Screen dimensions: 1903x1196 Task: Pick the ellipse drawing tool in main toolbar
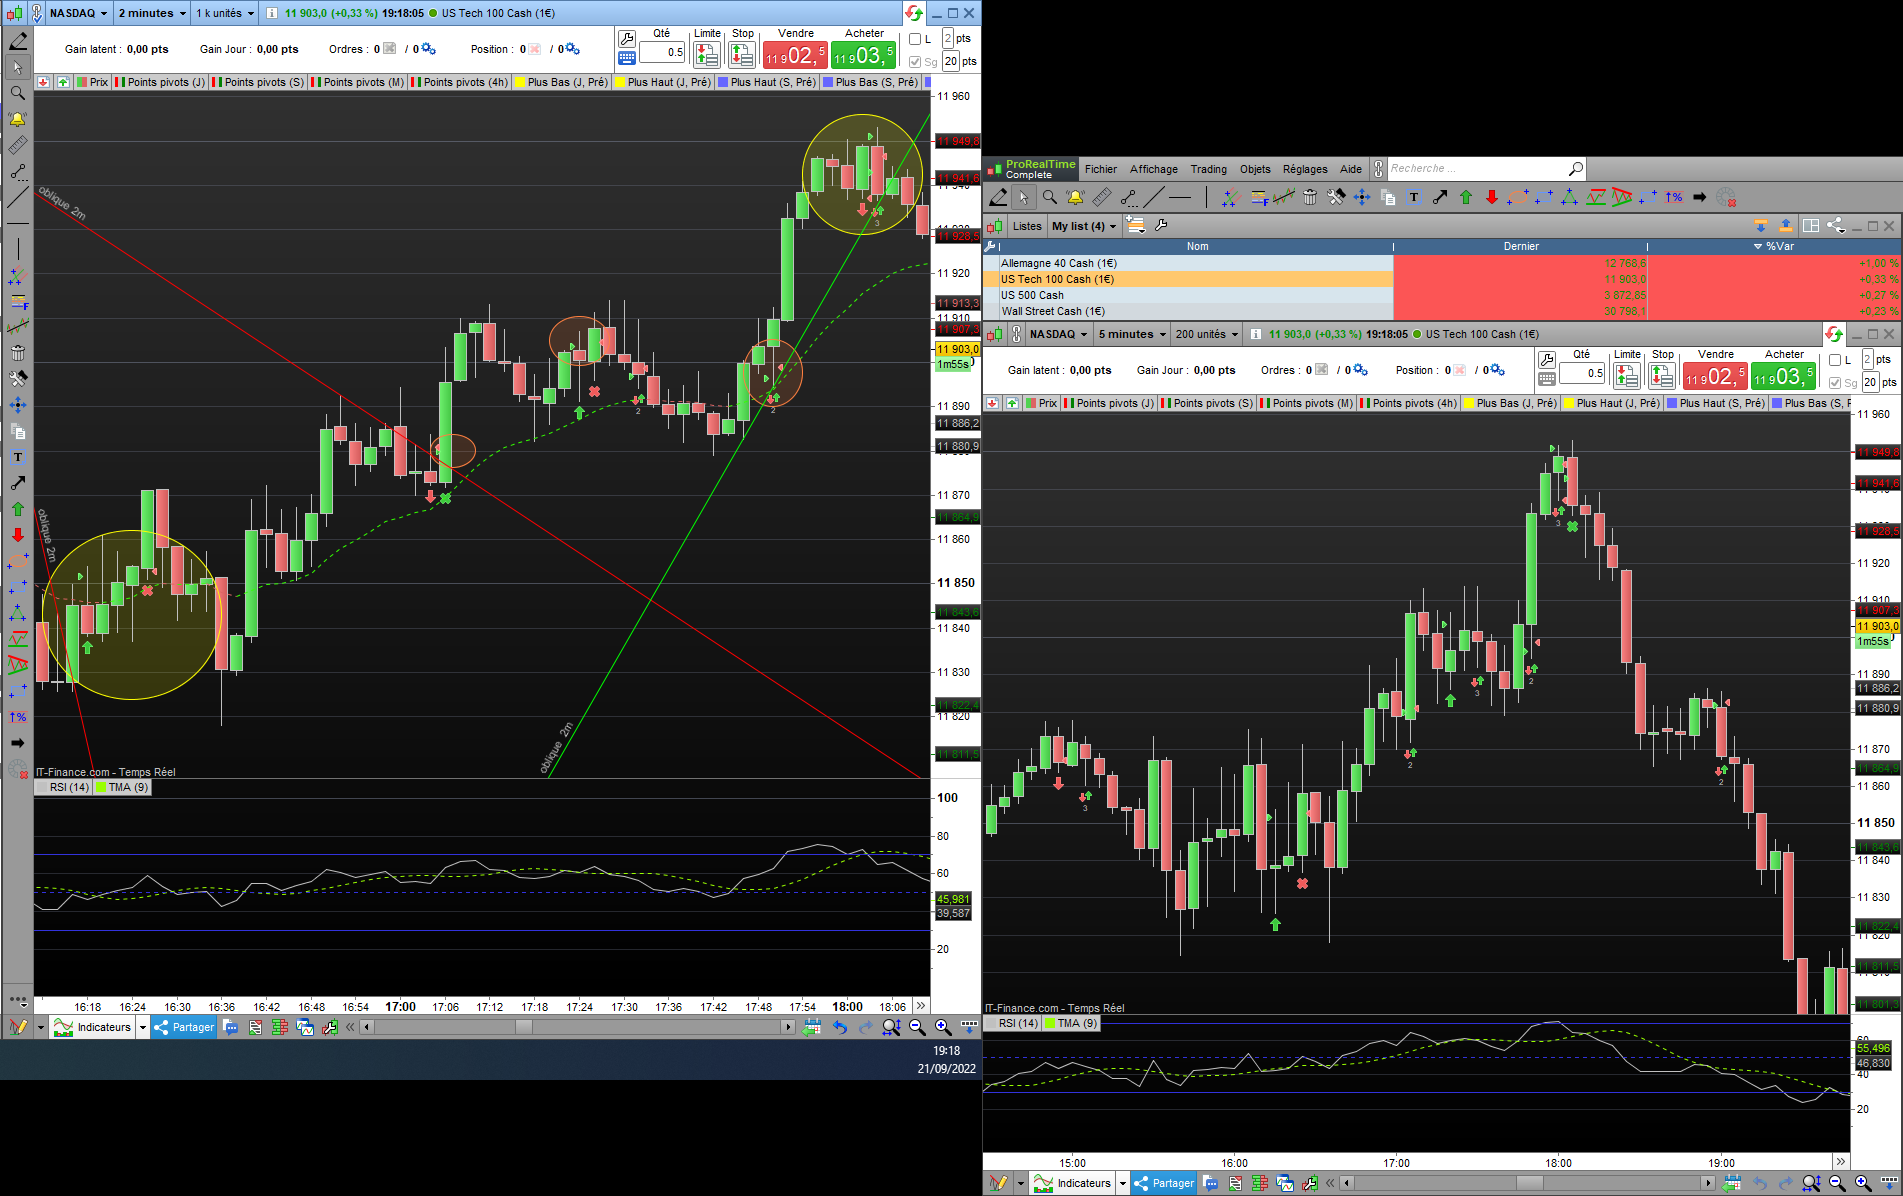pos(1518,197)
